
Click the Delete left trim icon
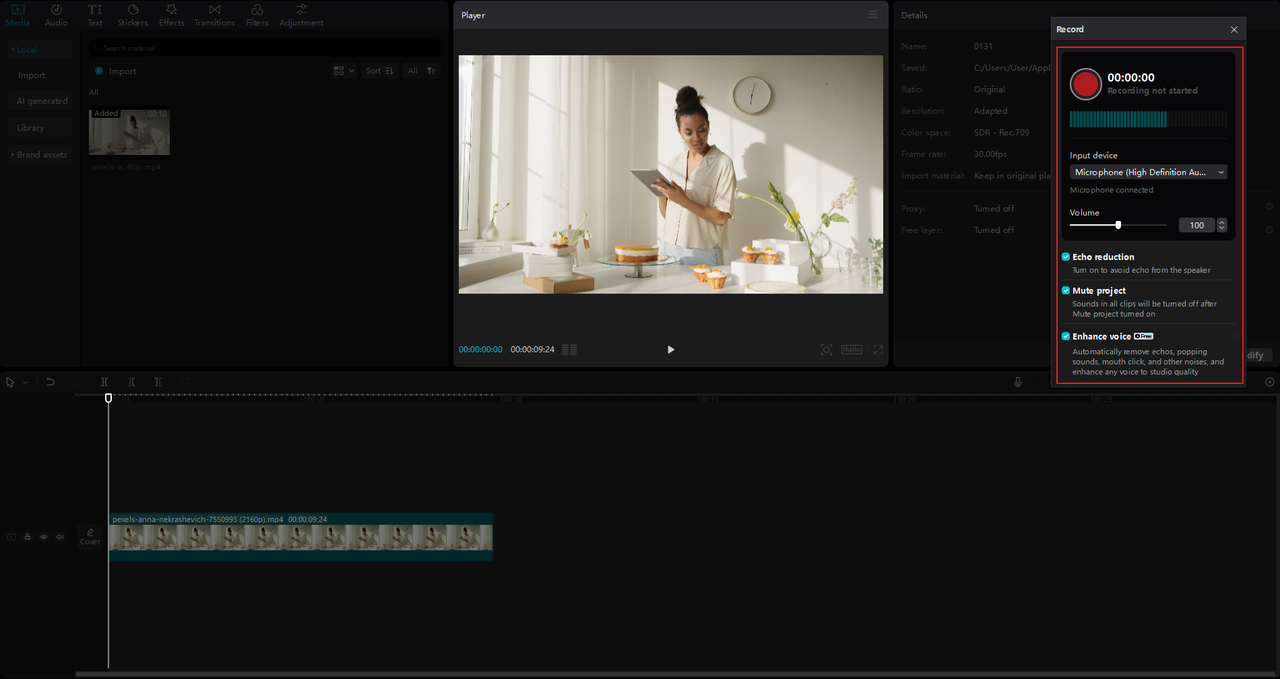(131, 382)
